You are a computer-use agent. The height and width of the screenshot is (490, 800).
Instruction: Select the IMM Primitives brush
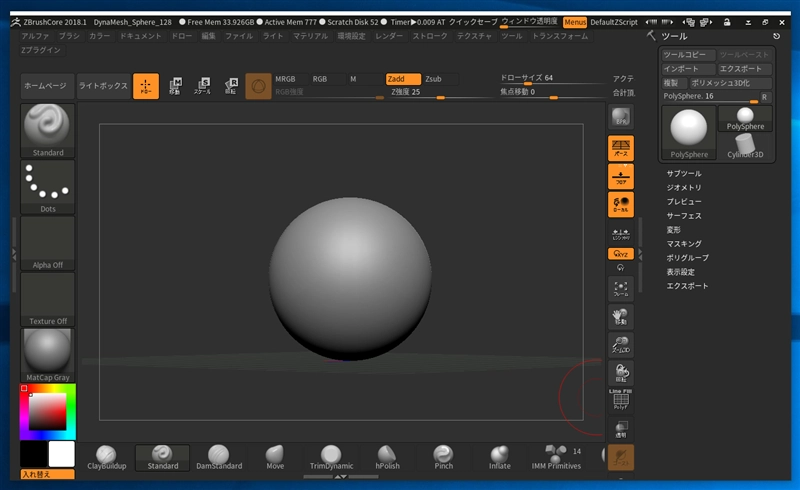556,457
